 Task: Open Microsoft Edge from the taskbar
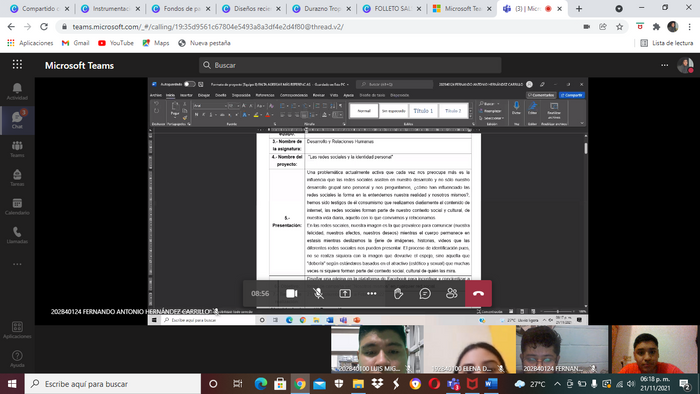click(261, 384)
